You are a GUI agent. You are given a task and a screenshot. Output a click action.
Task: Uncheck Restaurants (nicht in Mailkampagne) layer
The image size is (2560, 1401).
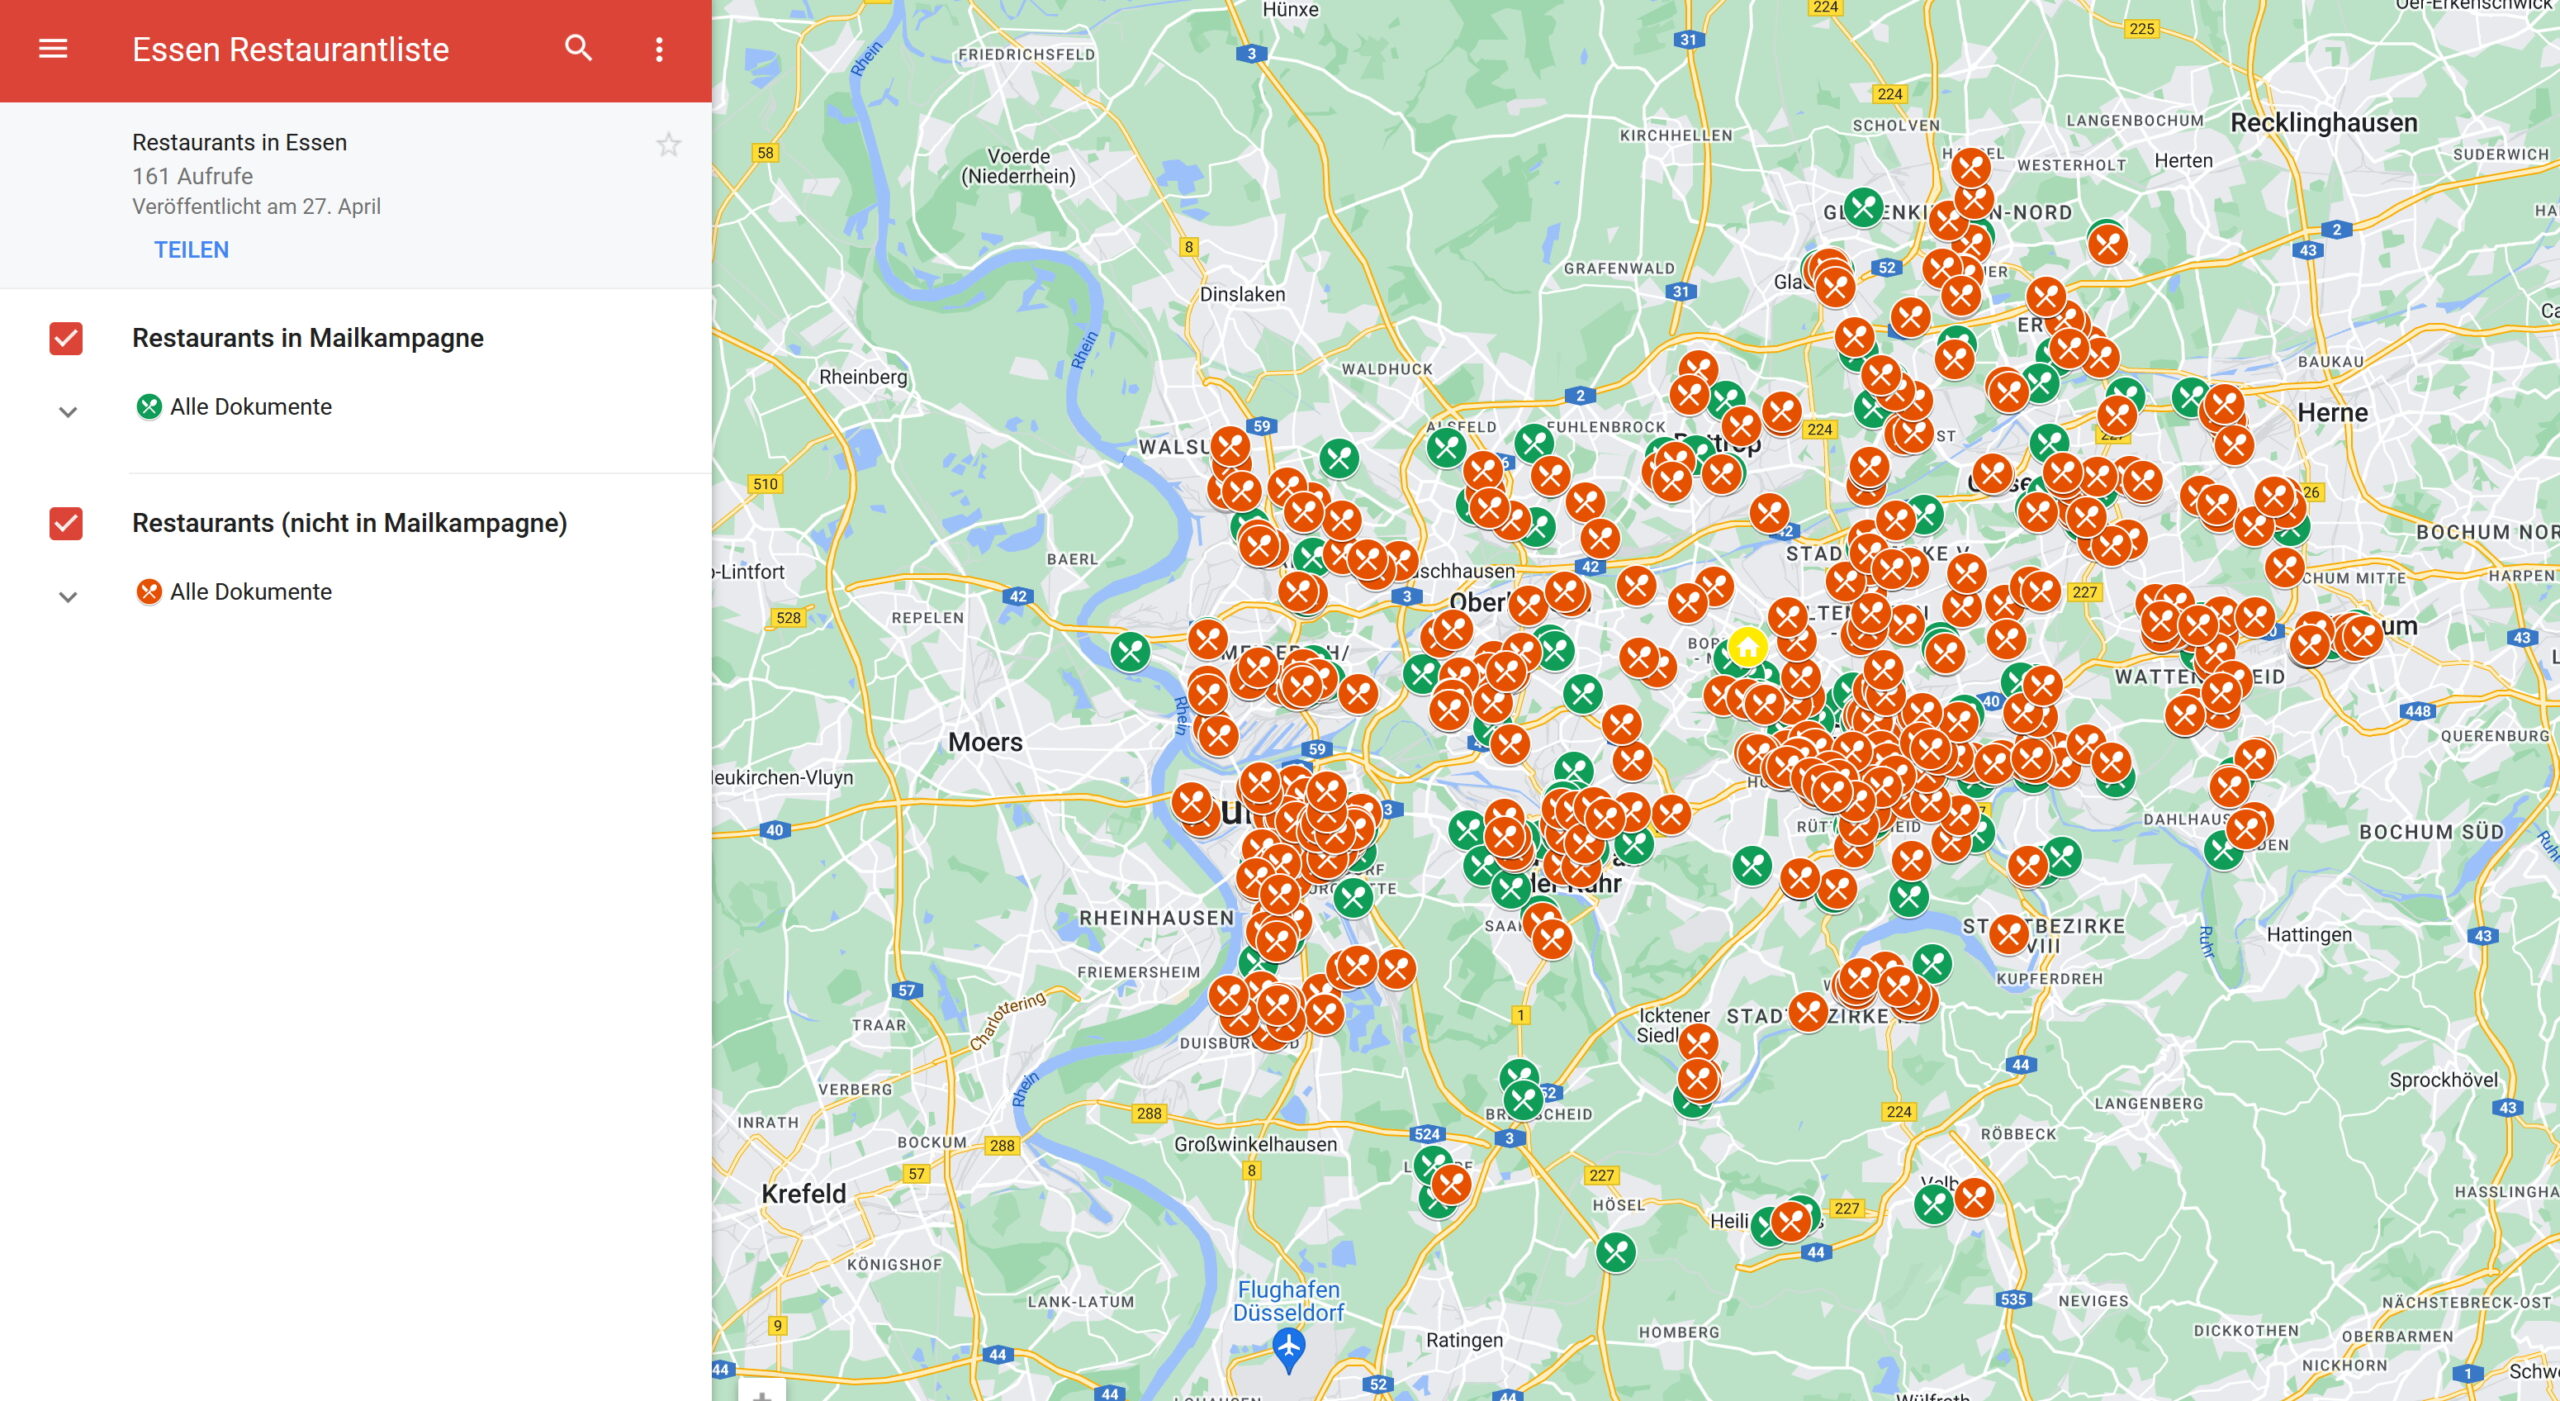pyautogui.click(x=66, y=524)
